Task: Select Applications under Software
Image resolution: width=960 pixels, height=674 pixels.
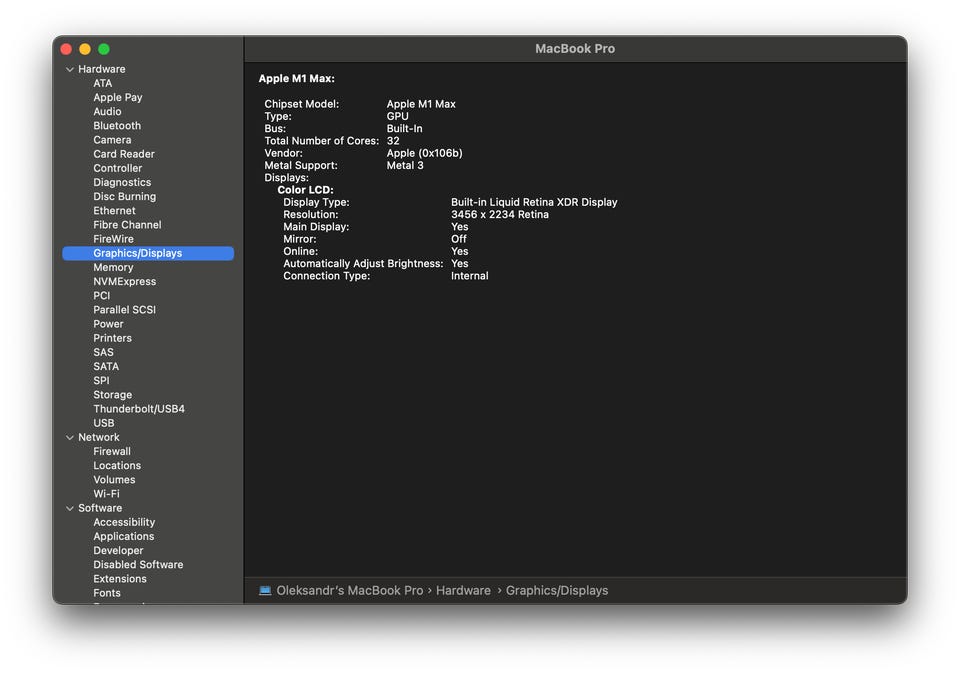Action: [x=124, y=536]
